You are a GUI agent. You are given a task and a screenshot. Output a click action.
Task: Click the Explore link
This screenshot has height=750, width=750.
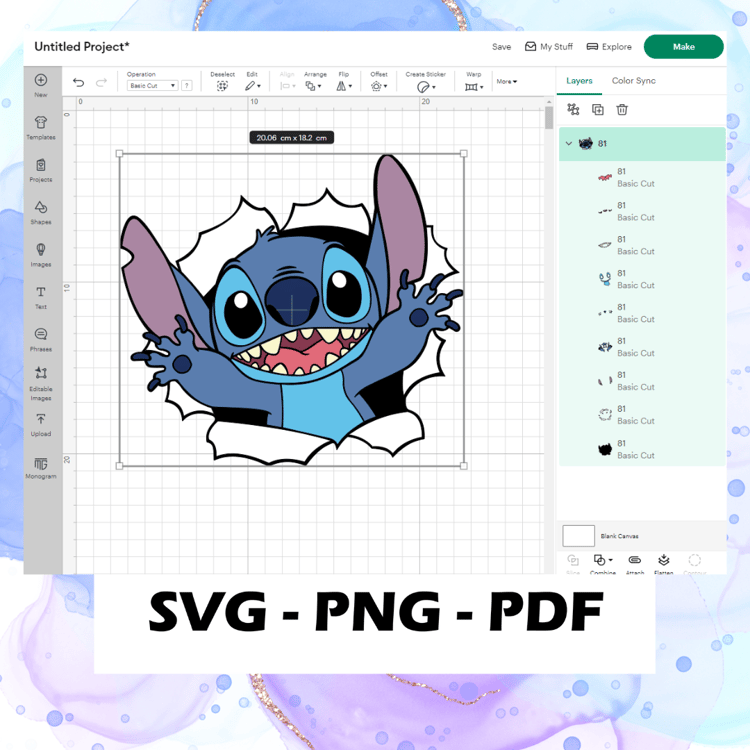[609, 46]
